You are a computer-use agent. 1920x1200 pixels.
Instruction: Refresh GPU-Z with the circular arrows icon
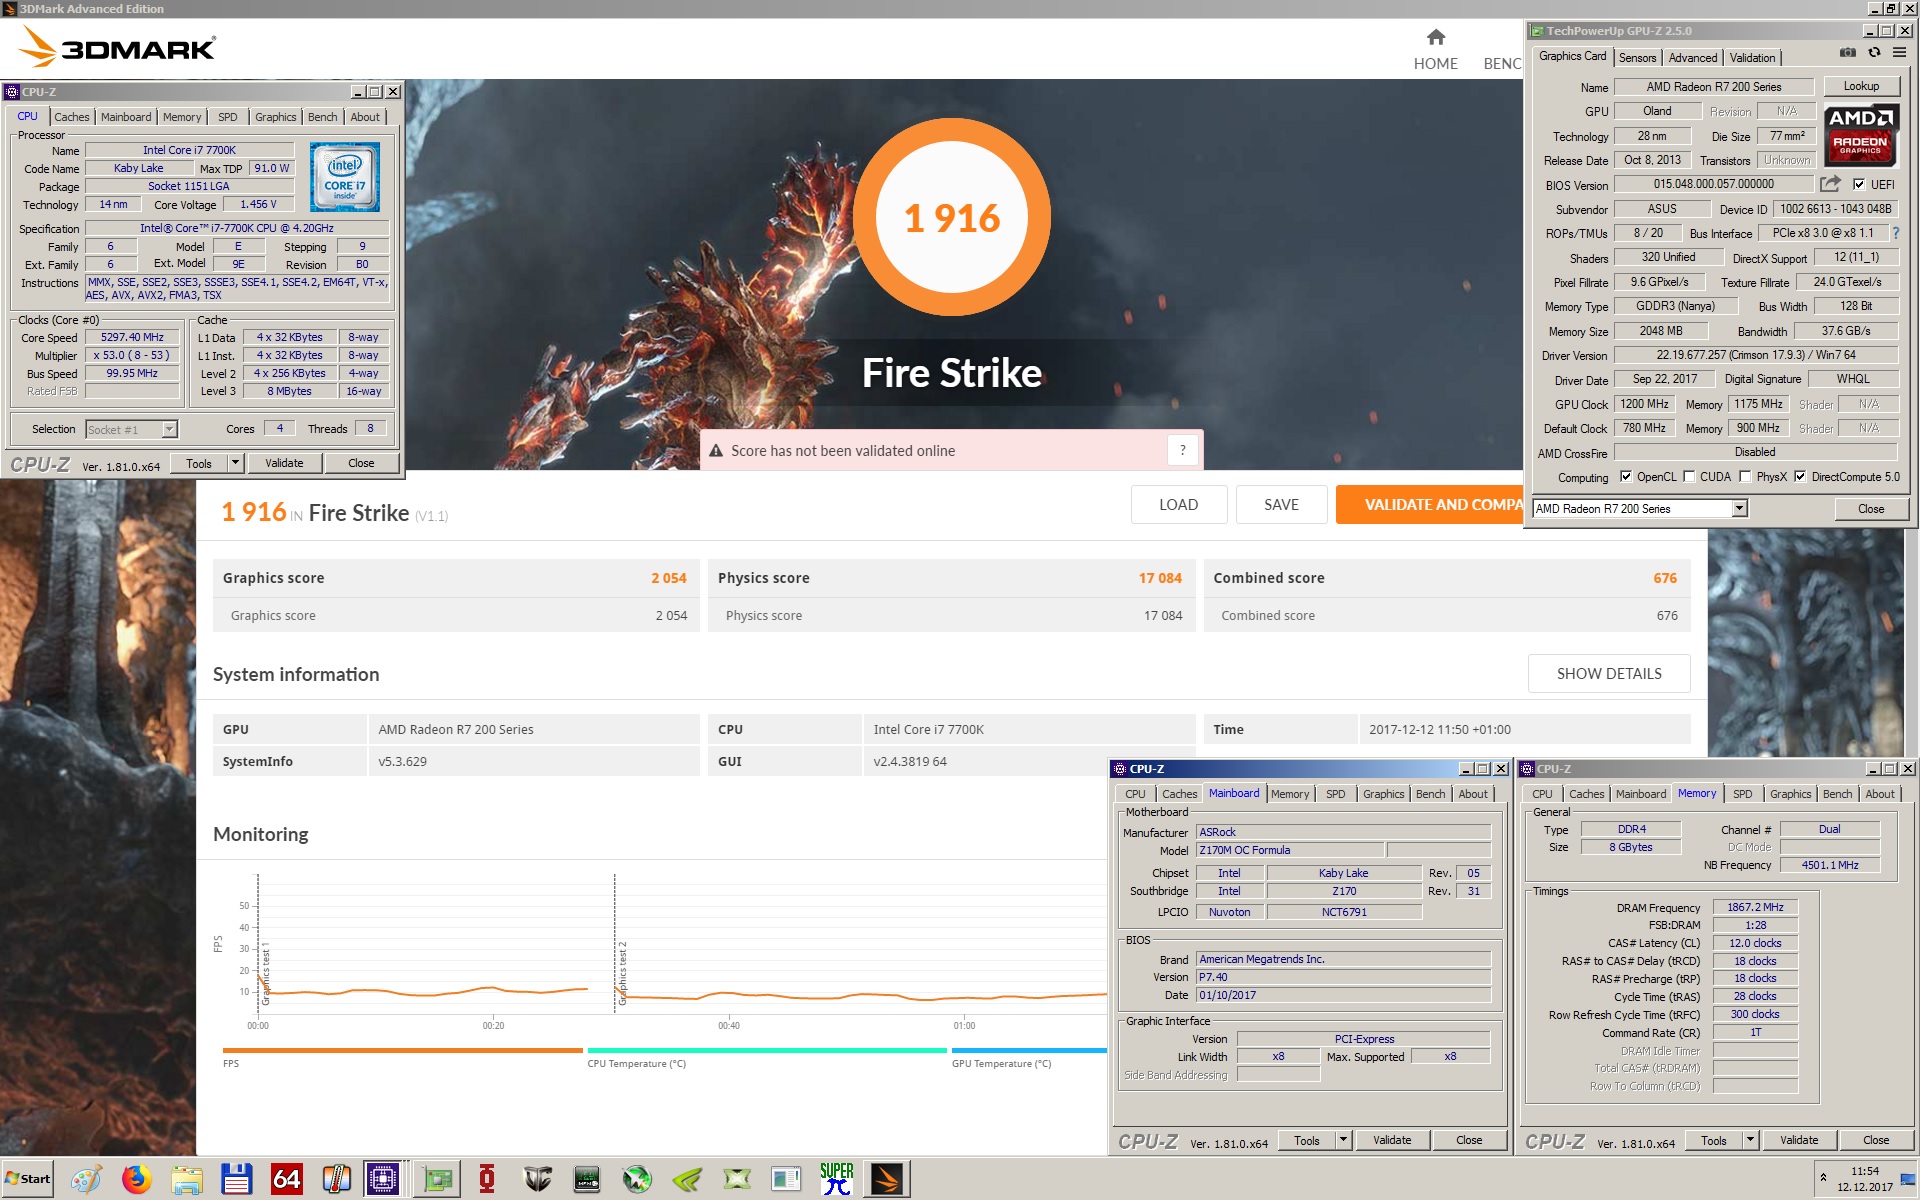click(1874, 53)
